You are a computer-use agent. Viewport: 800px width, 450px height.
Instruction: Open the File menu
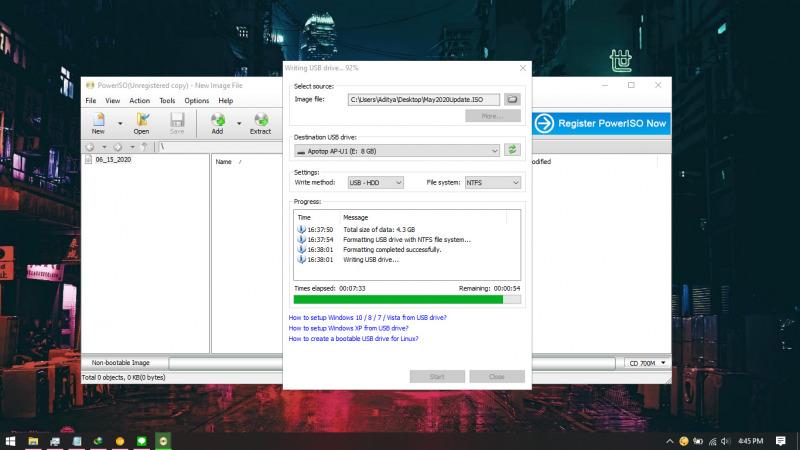[x=91, y=101]
